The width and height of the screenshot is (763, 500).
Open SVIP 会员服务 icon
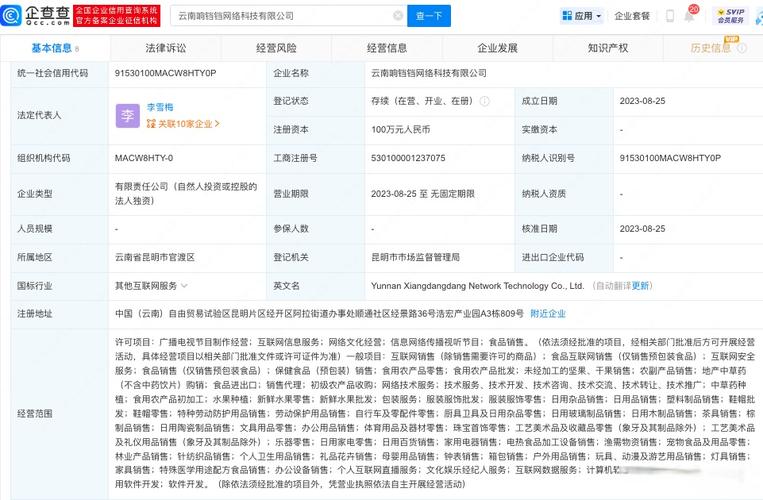click(x=730, y=16)
